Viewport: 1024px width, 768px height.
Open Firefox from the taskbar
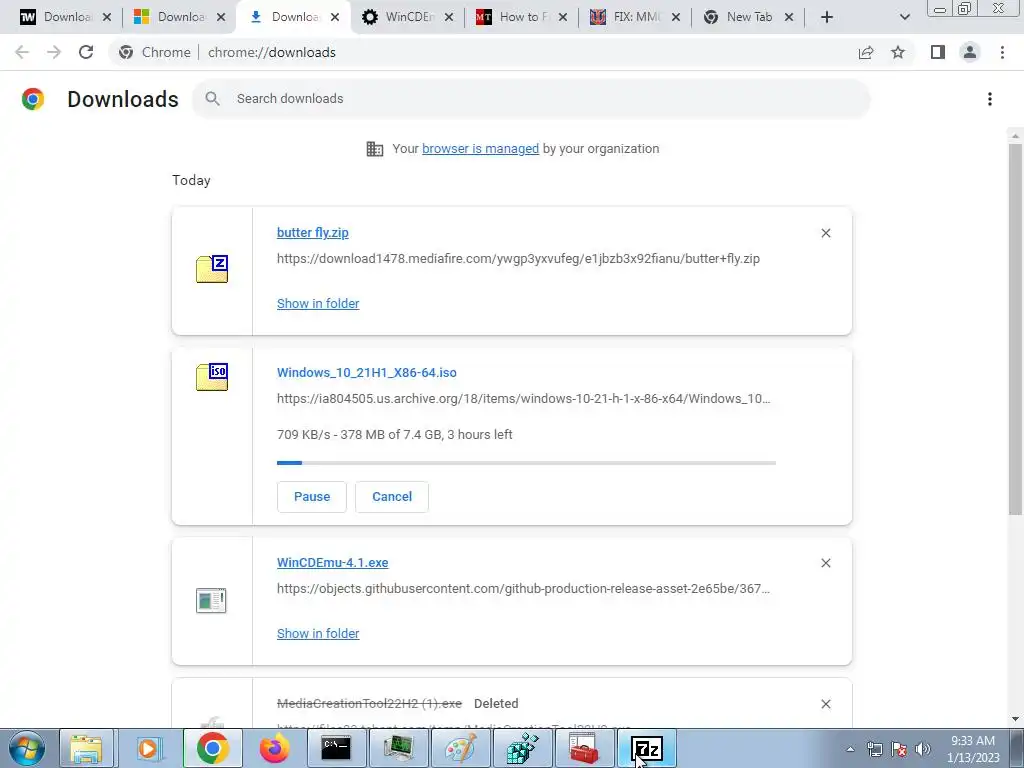coord(274,748)
